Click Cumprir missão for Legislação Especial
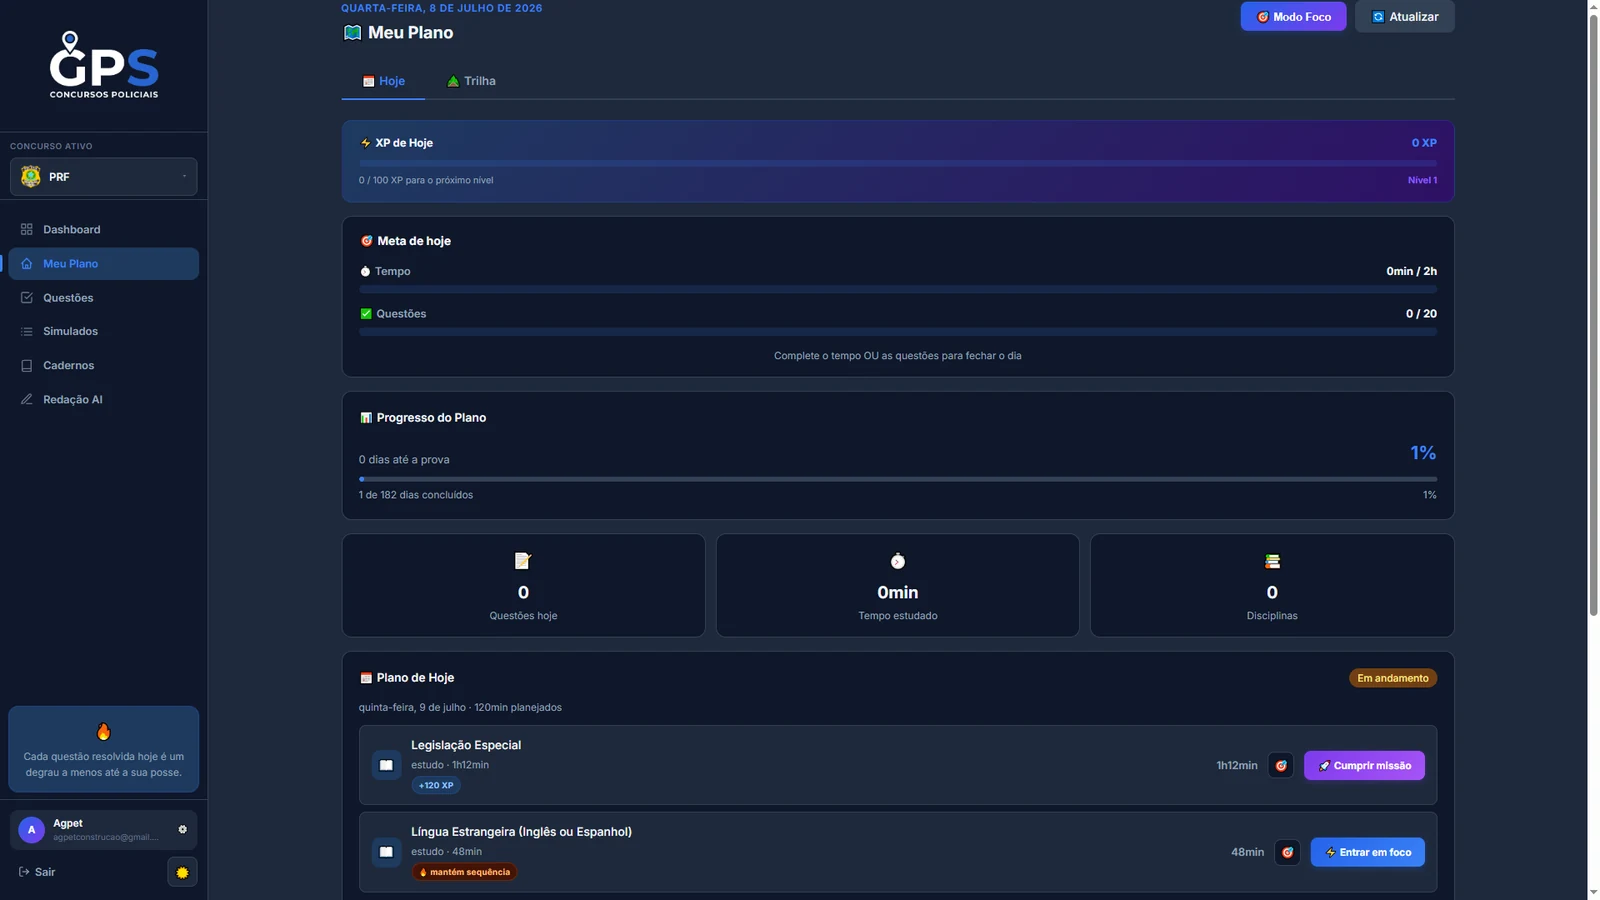The width and height of the screenshot is (1600, 900). [x=1364, y=765]
